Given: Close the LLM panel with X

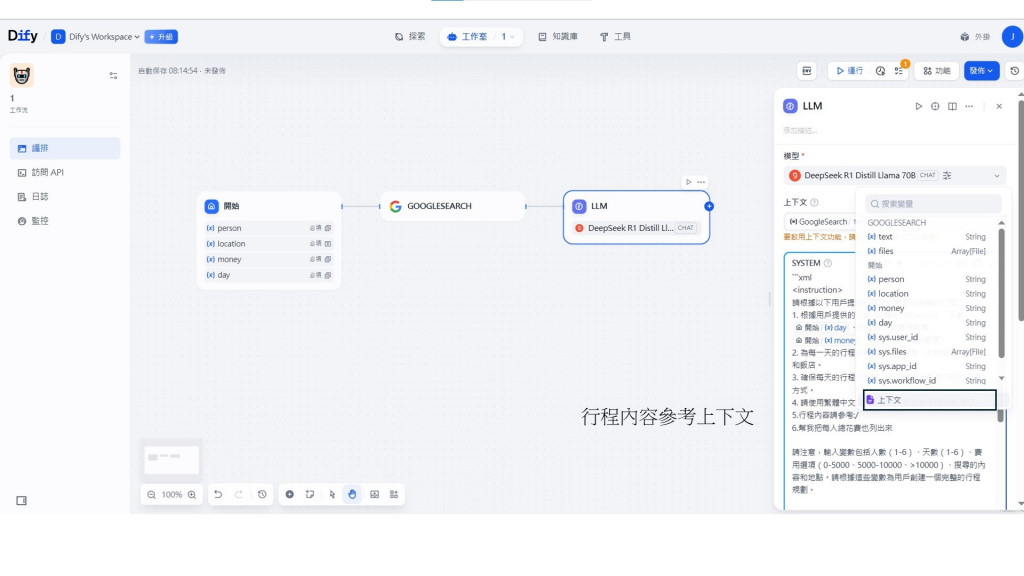Looking at the screenshot, I should (x=999, y=106).
